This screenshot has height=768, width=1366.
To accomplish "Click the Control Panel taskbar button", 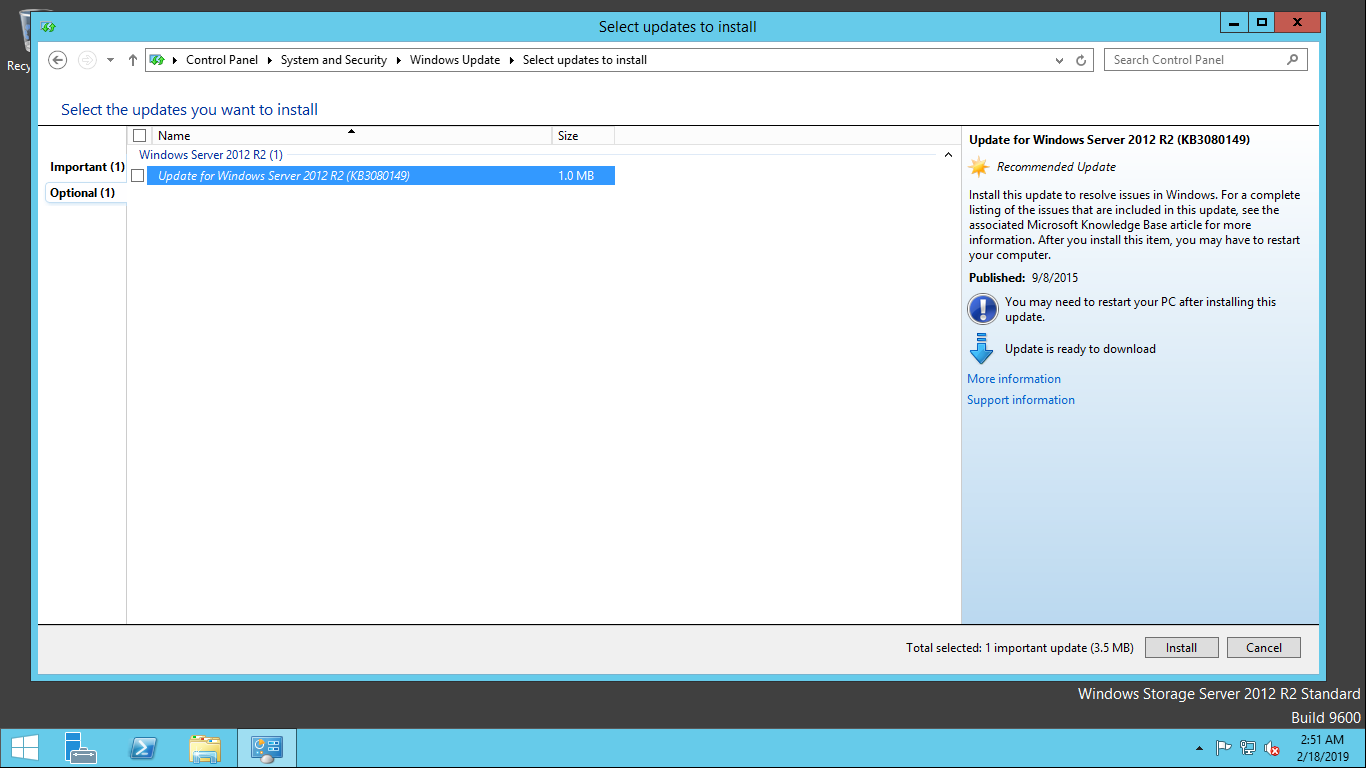I will 267,748.
